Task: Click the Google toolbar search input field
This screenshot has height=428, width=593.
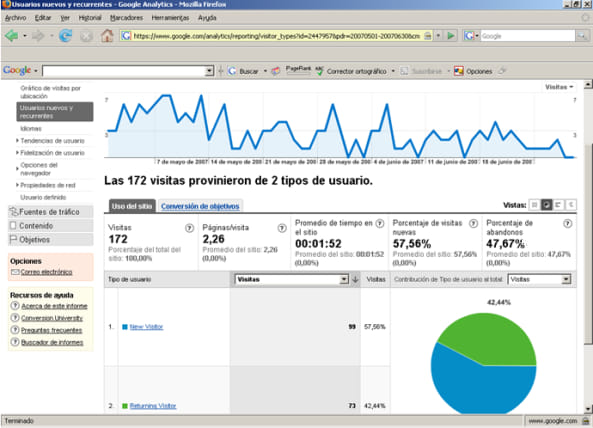Action: coord(124,71)
